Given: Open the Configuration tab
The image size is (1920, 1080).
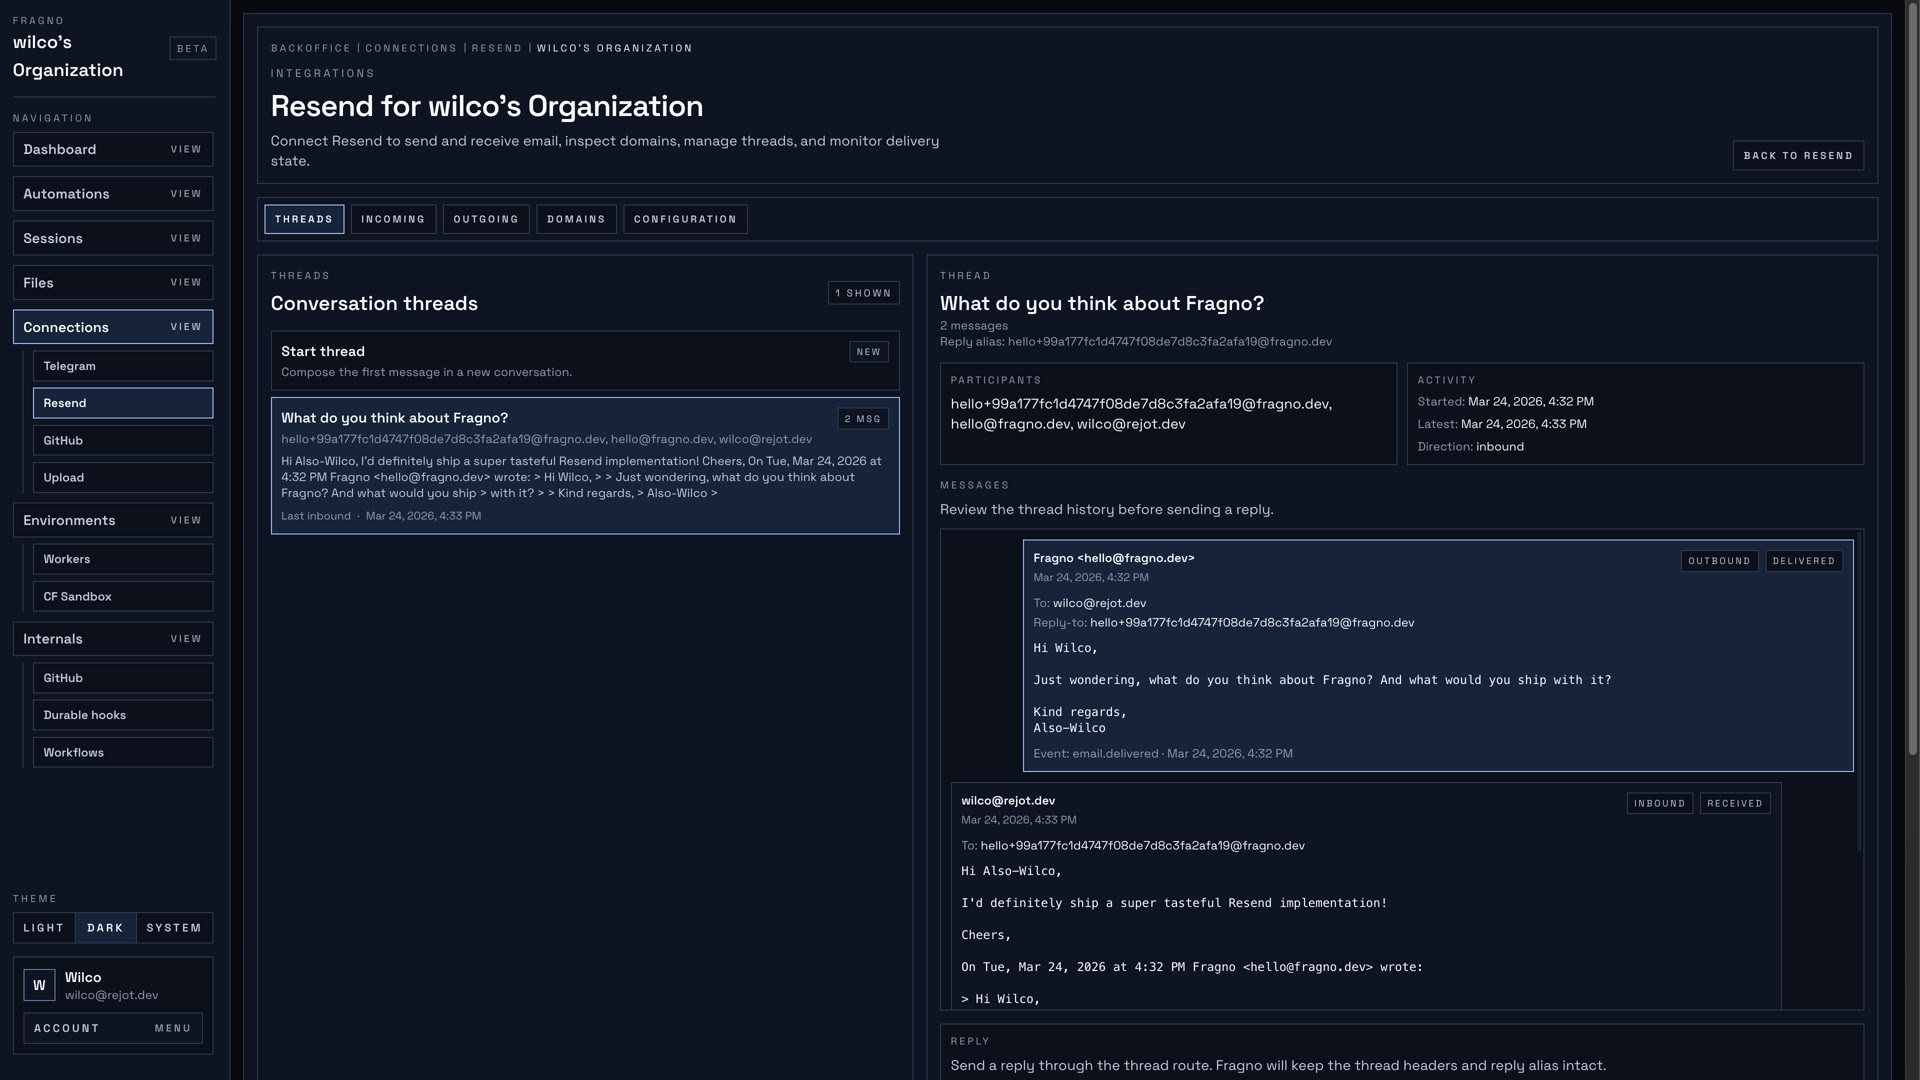Looking at the screenshot, I should click(685, 219).
